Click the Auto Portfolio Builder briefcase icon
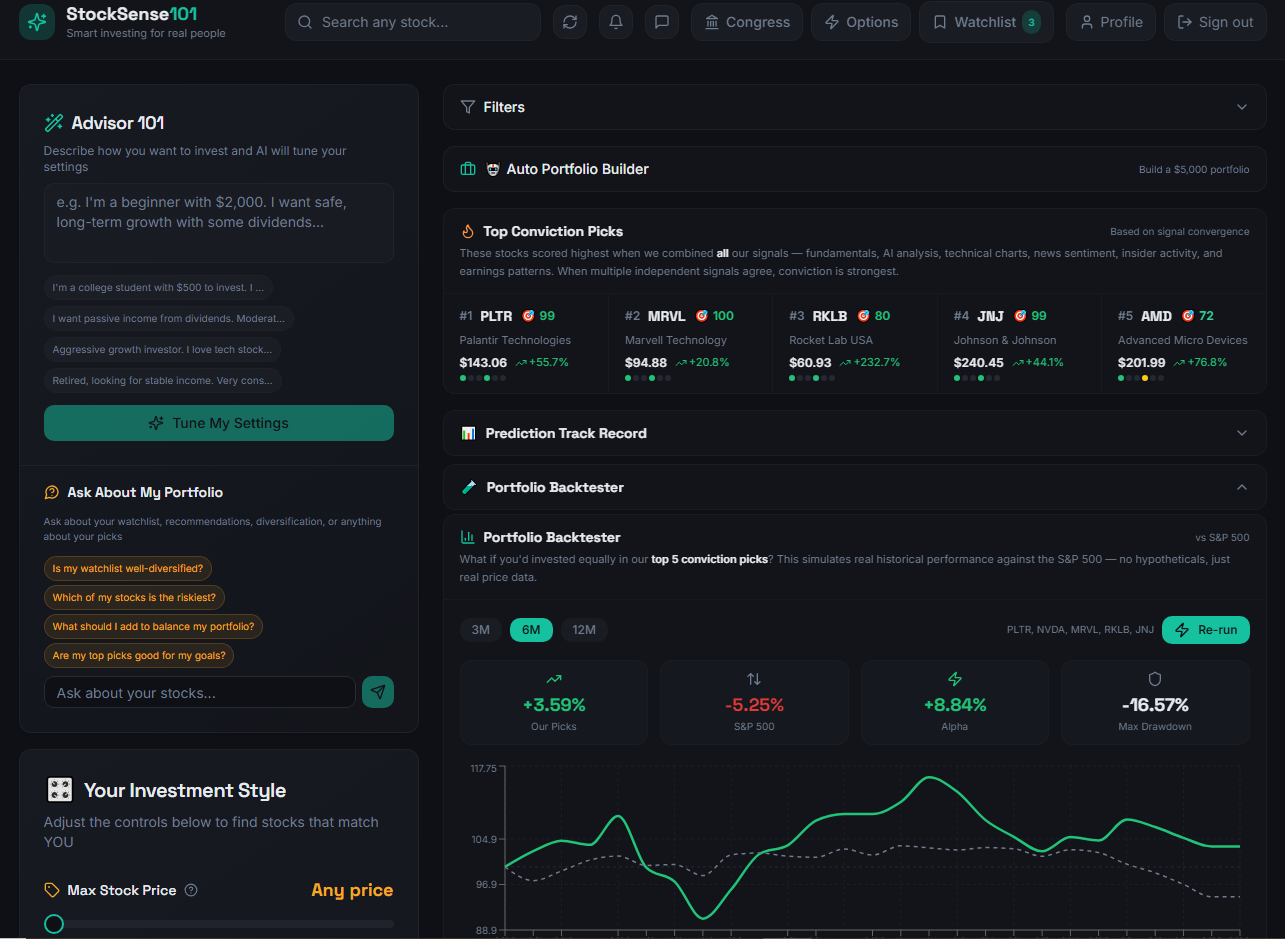Screen dimensions: 1285x939 point(468,169)
